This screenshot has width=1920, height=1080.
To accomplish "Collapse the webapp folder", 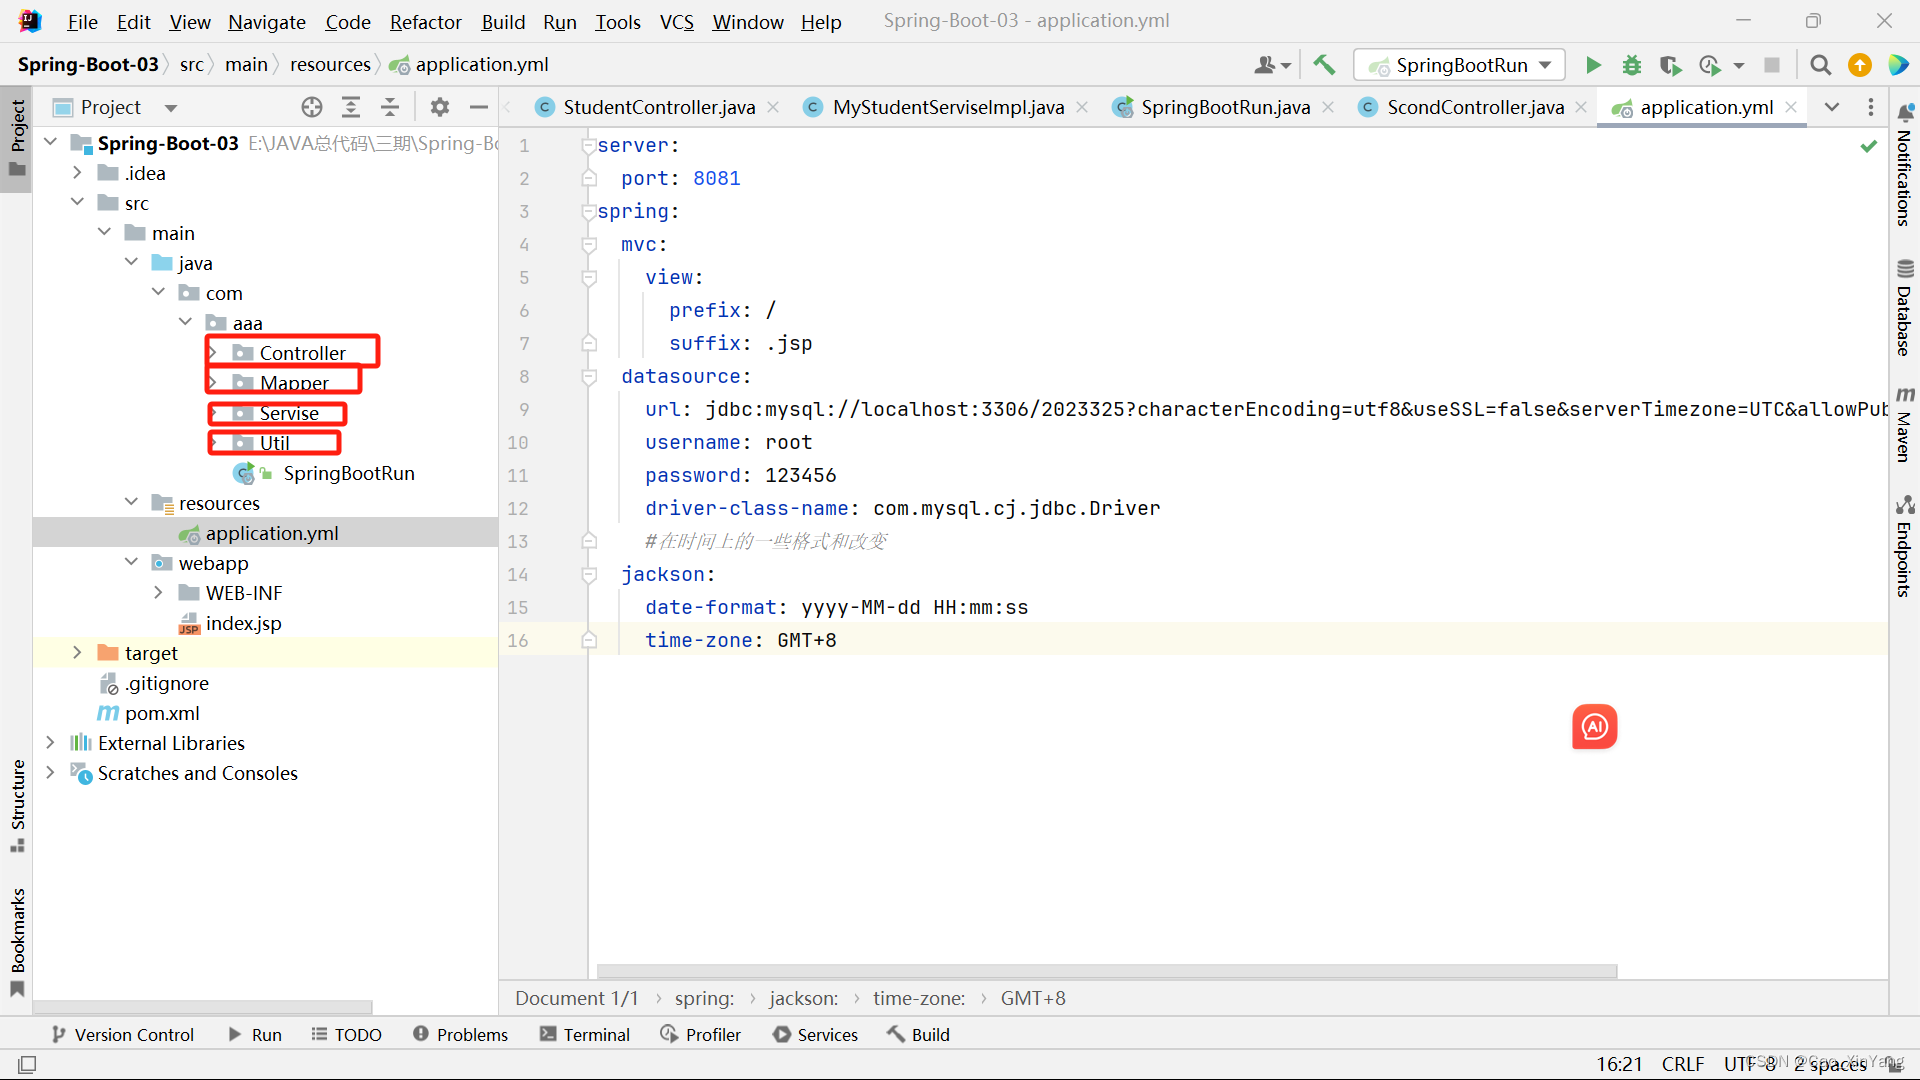I will 131,562.
